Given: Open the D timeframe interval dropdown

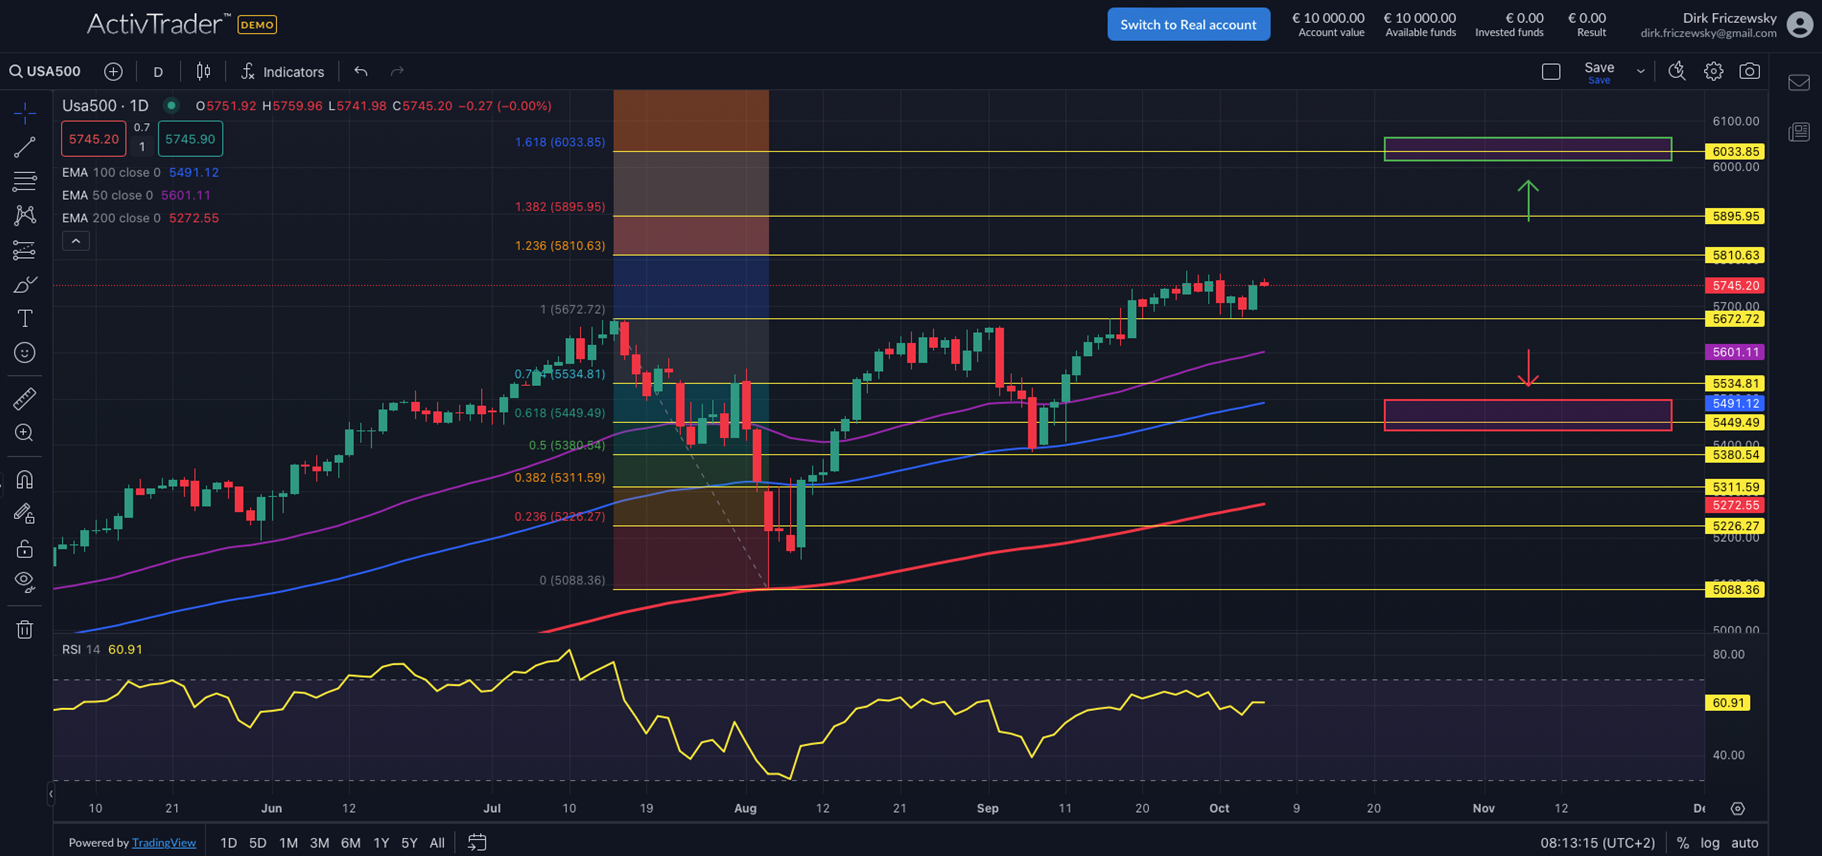Looking at the screenshot, I should coord(158,71).
